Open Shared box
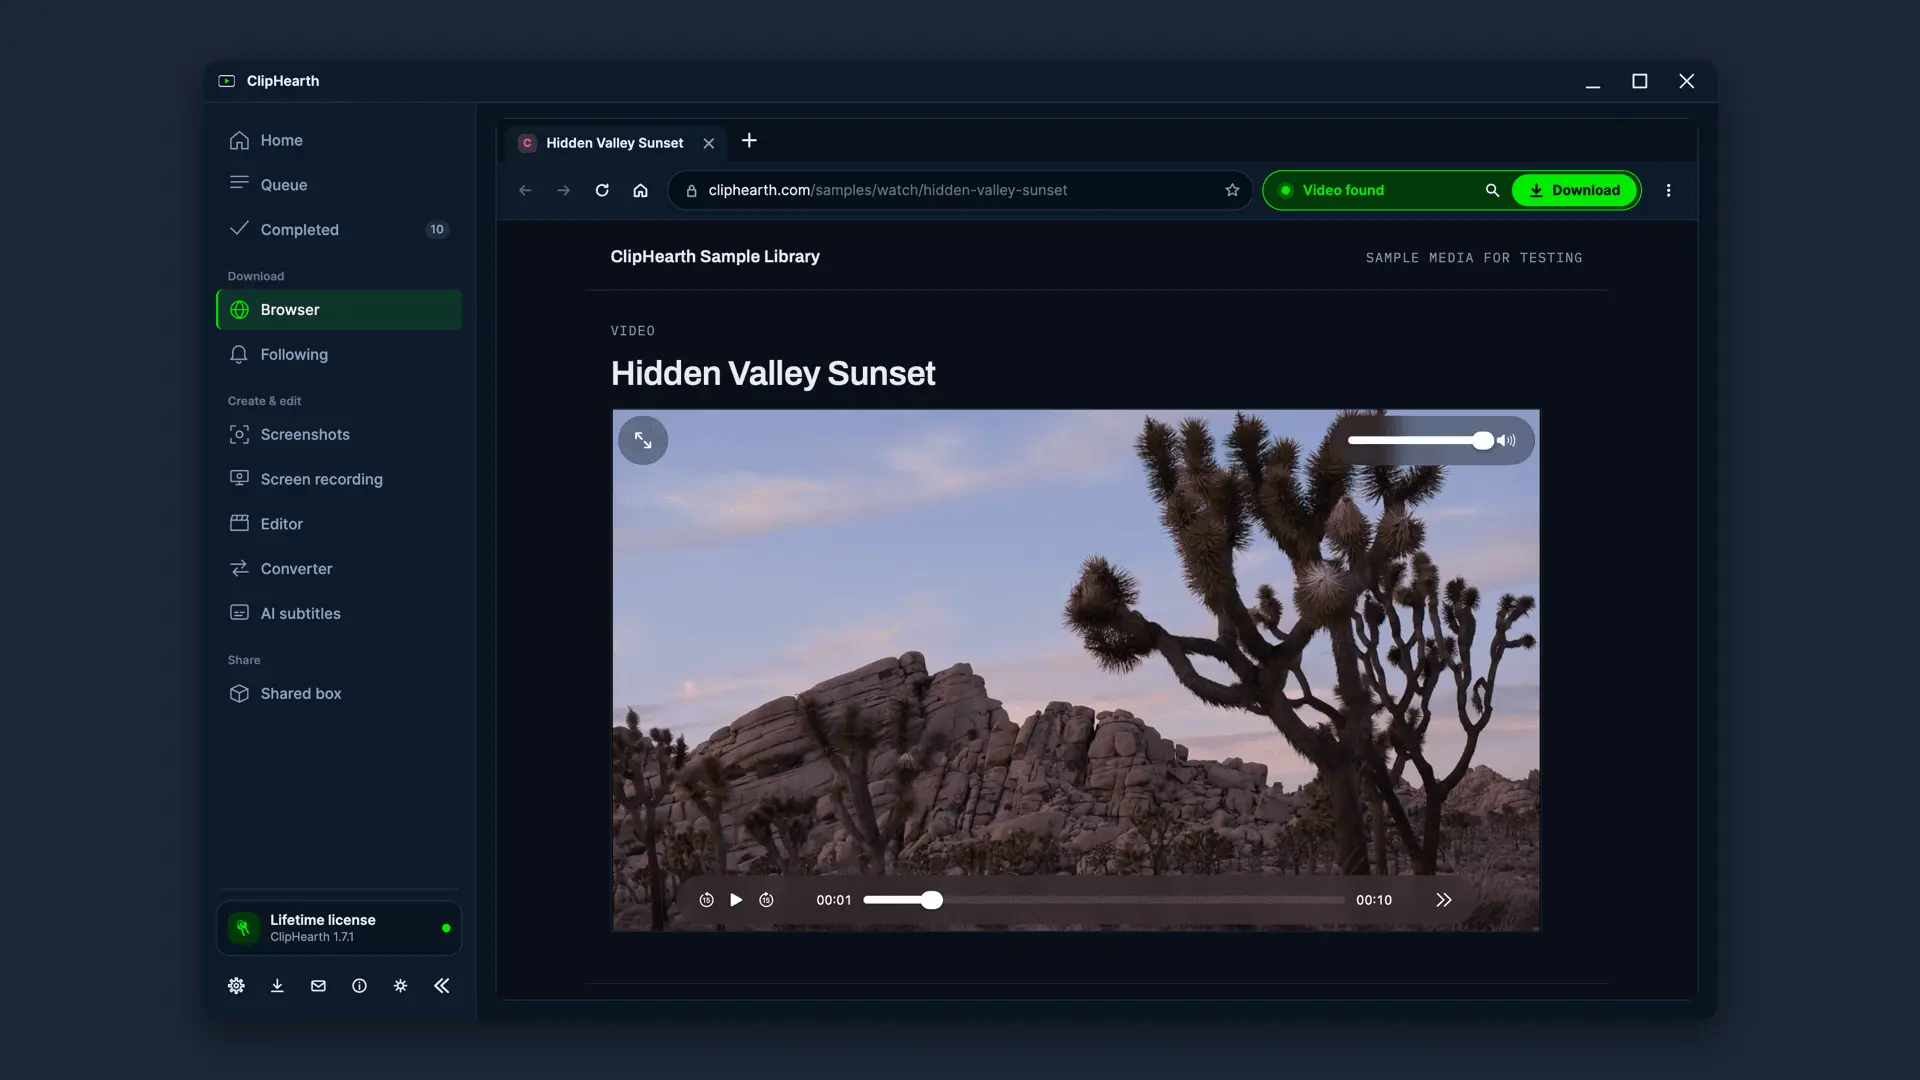 pos(339,694)
